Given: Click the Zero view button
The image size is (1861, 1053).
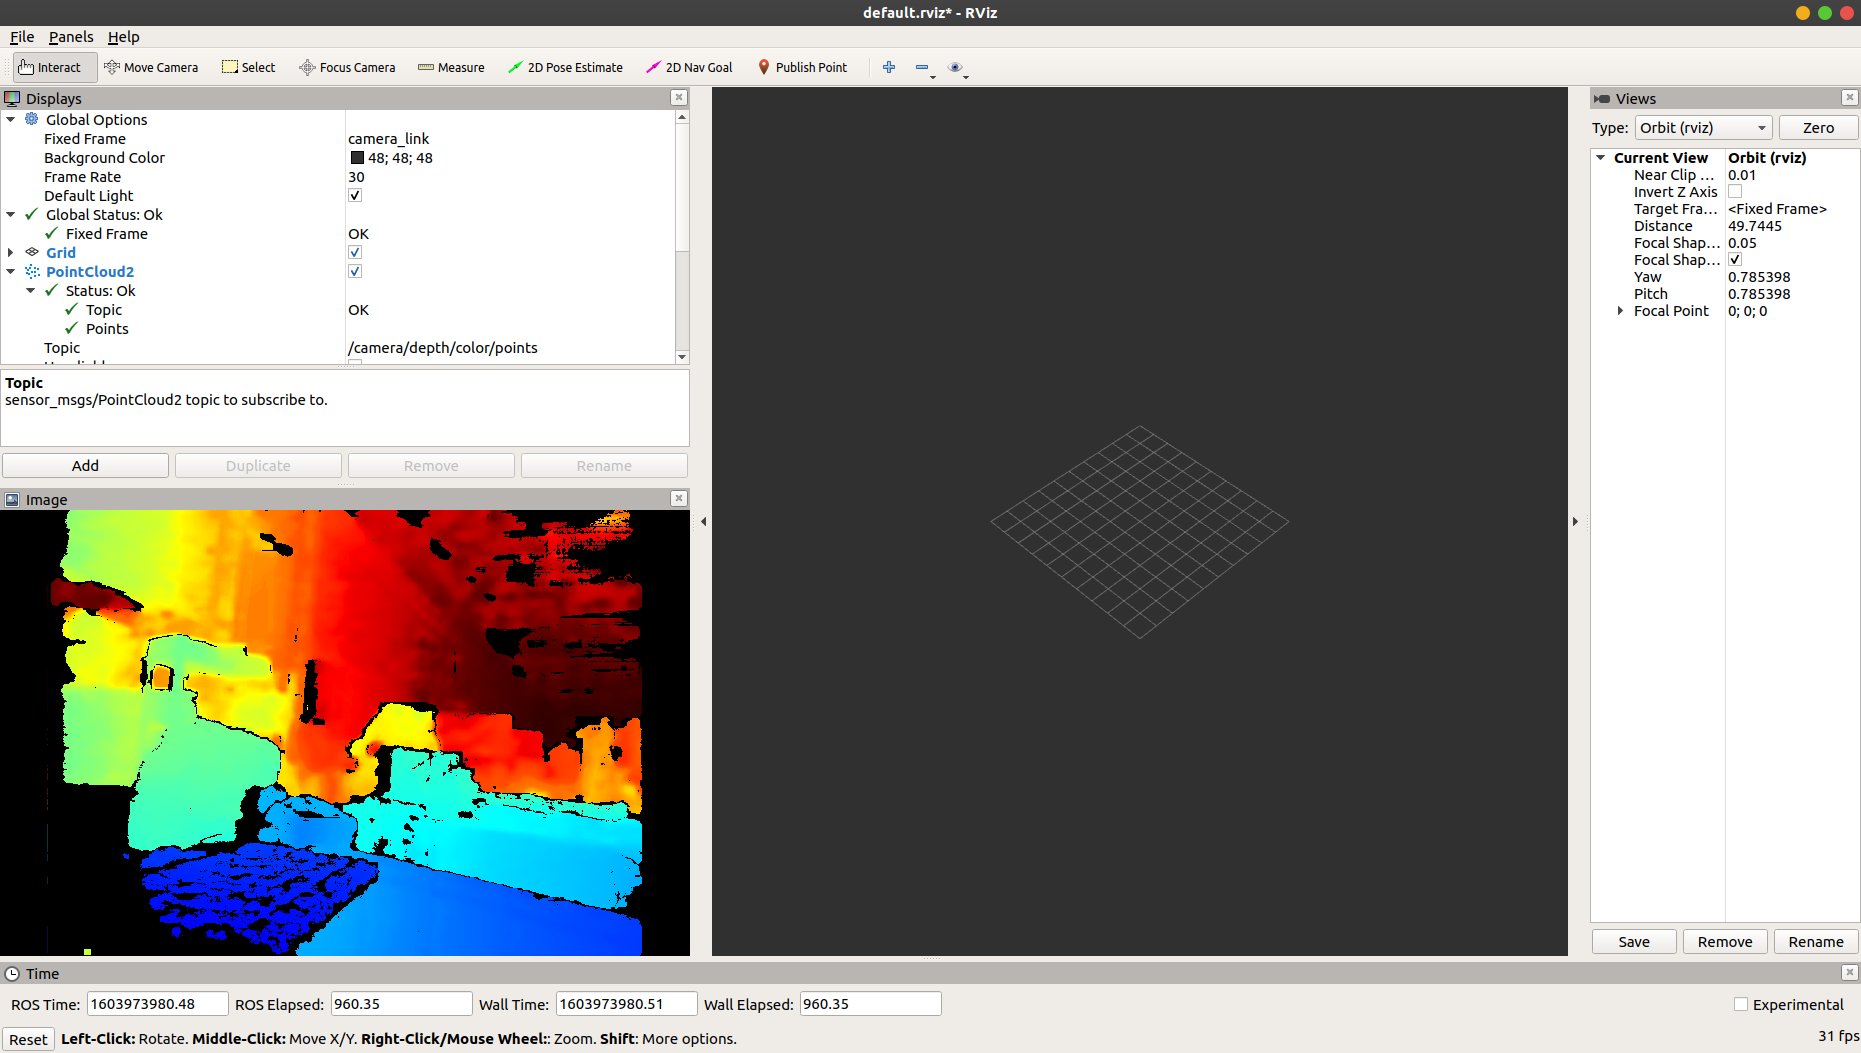Looking at the screenshot, I should (1818, 127).
